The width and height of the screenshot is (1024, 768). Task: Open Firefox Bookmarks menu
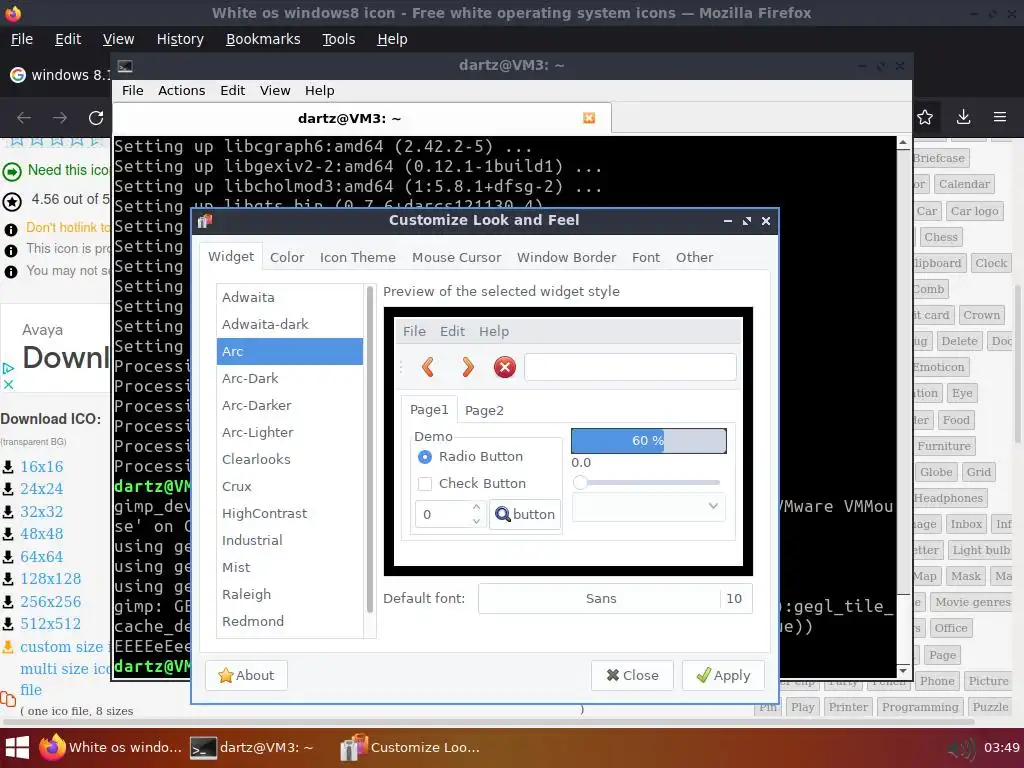point(263,39)
